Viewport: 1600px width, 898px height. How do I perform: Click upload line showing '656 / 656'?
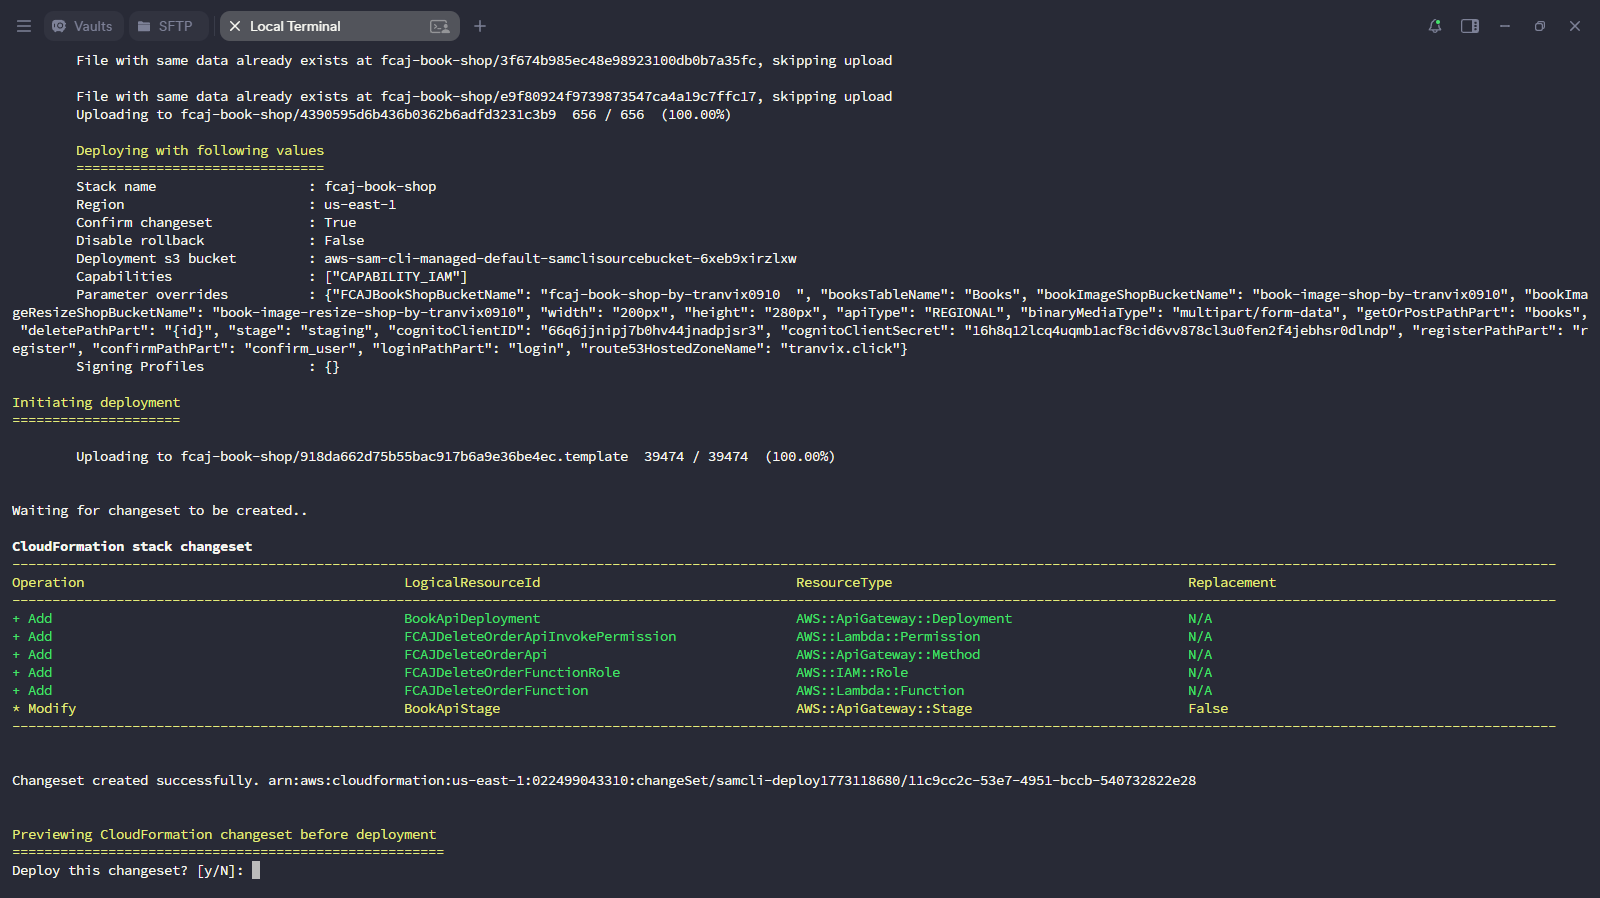click(403, 114)
